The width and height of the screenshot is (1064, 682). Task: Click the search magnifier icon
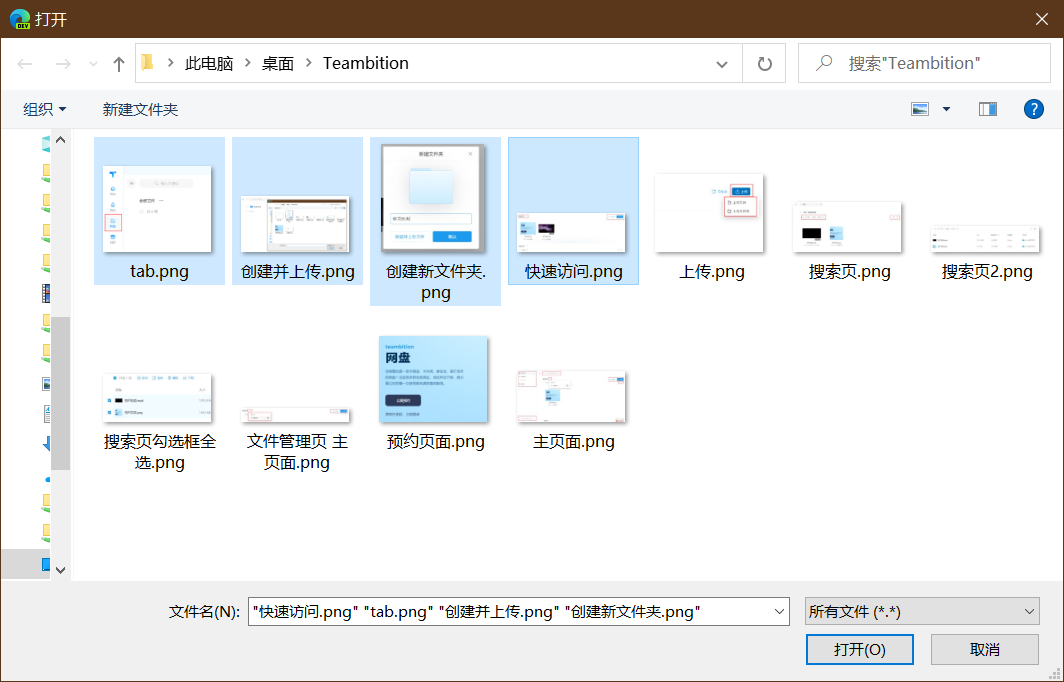825,63
